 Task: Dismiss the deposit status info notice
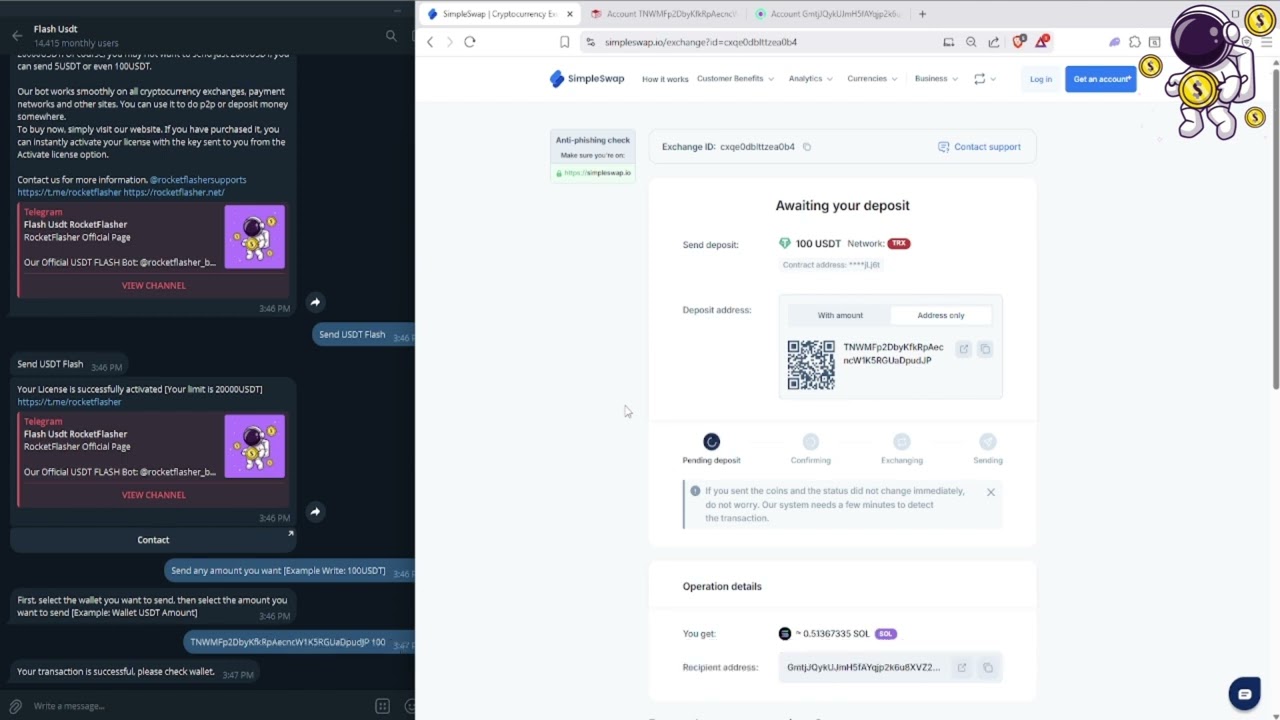[991, 492]
